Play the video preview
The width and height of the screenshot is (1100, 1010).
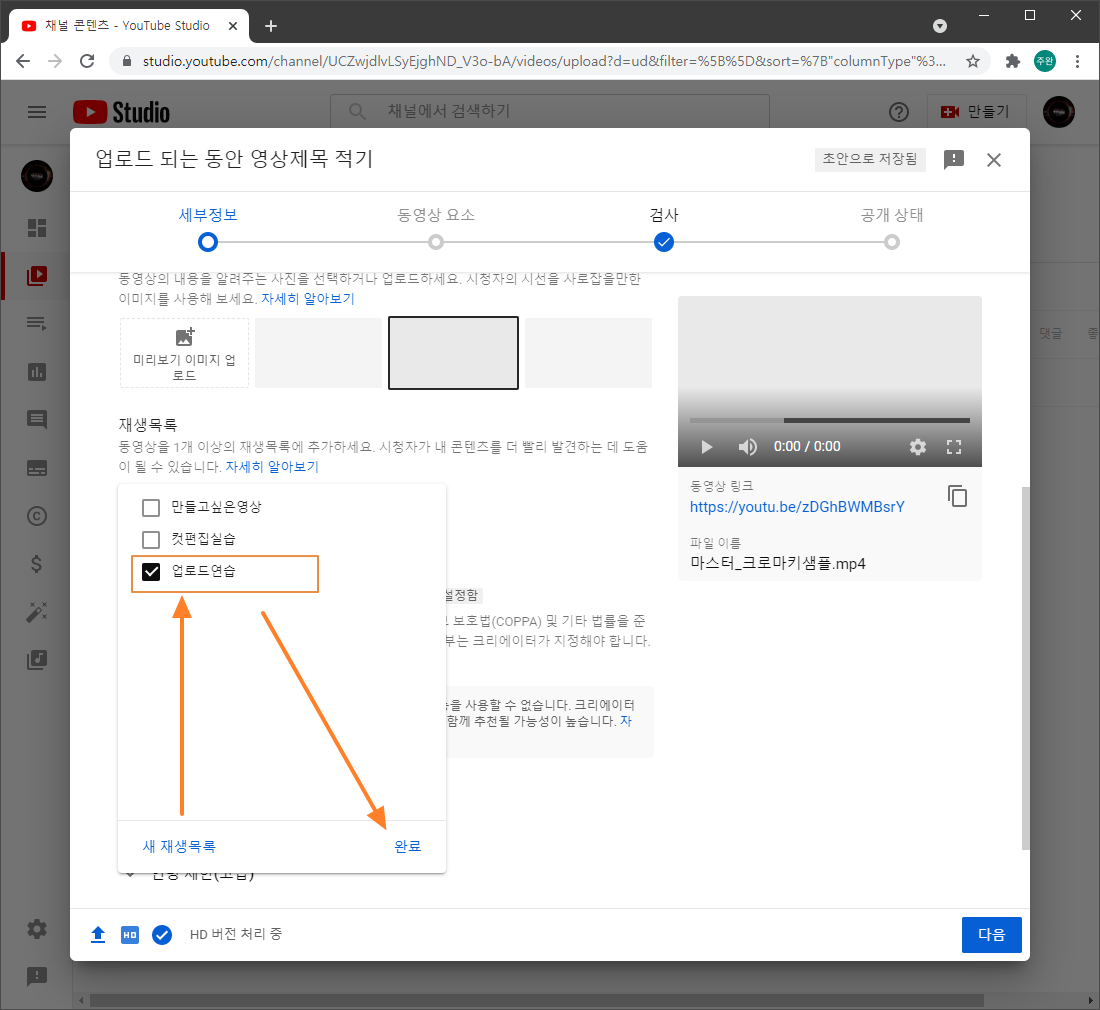tap(707, 447)
